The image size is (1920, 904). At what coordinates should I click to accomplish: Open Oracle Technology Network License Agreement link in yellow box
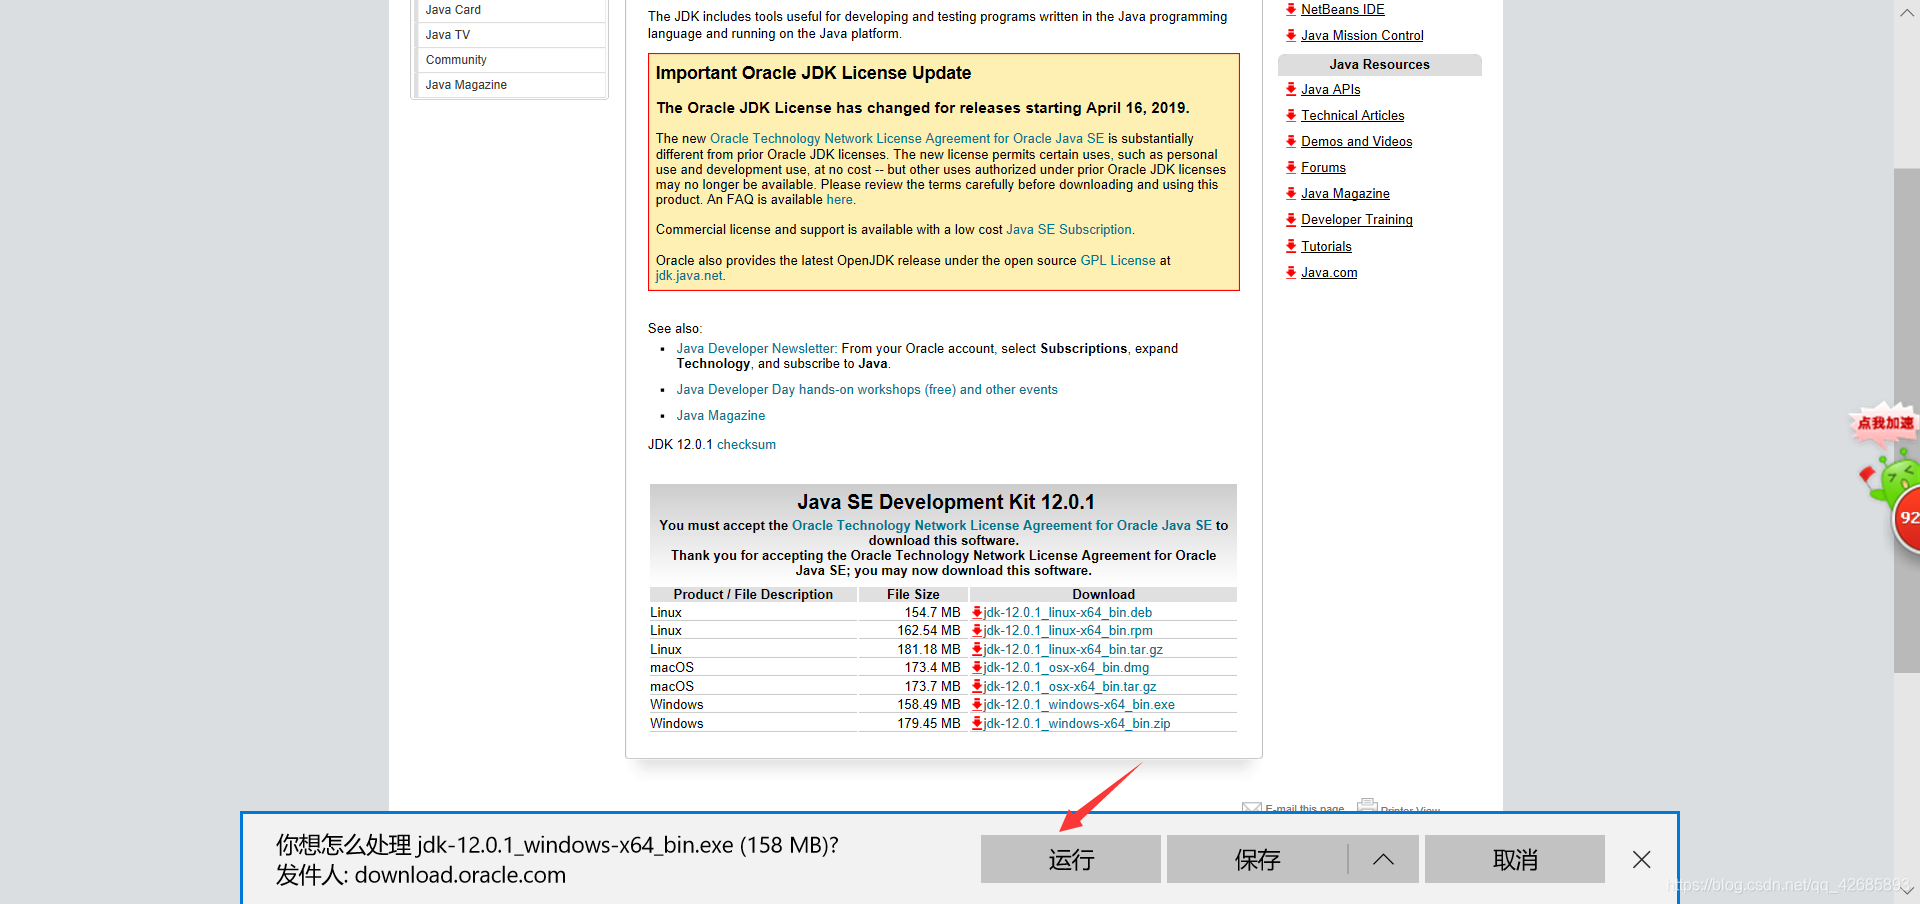click(x=907, y=139)
